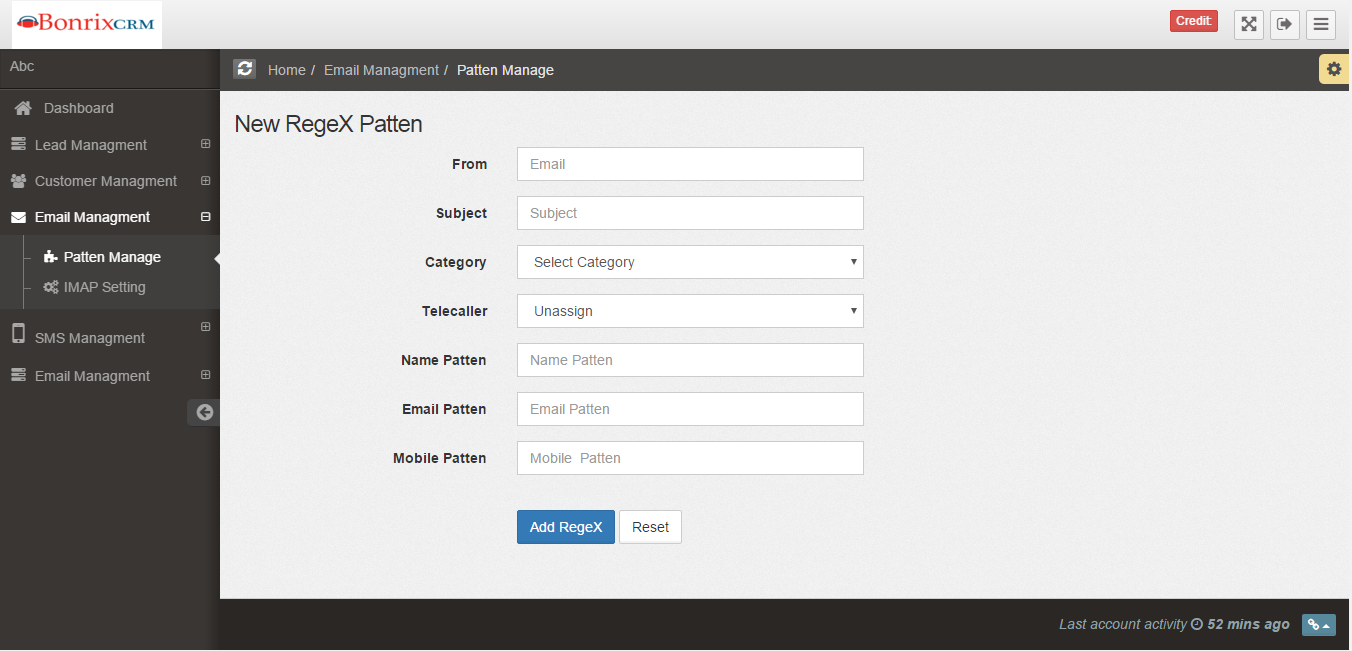1352x651 pixels.
Task: Click the Mobile Patten field label
Action: tap(440, 458)
